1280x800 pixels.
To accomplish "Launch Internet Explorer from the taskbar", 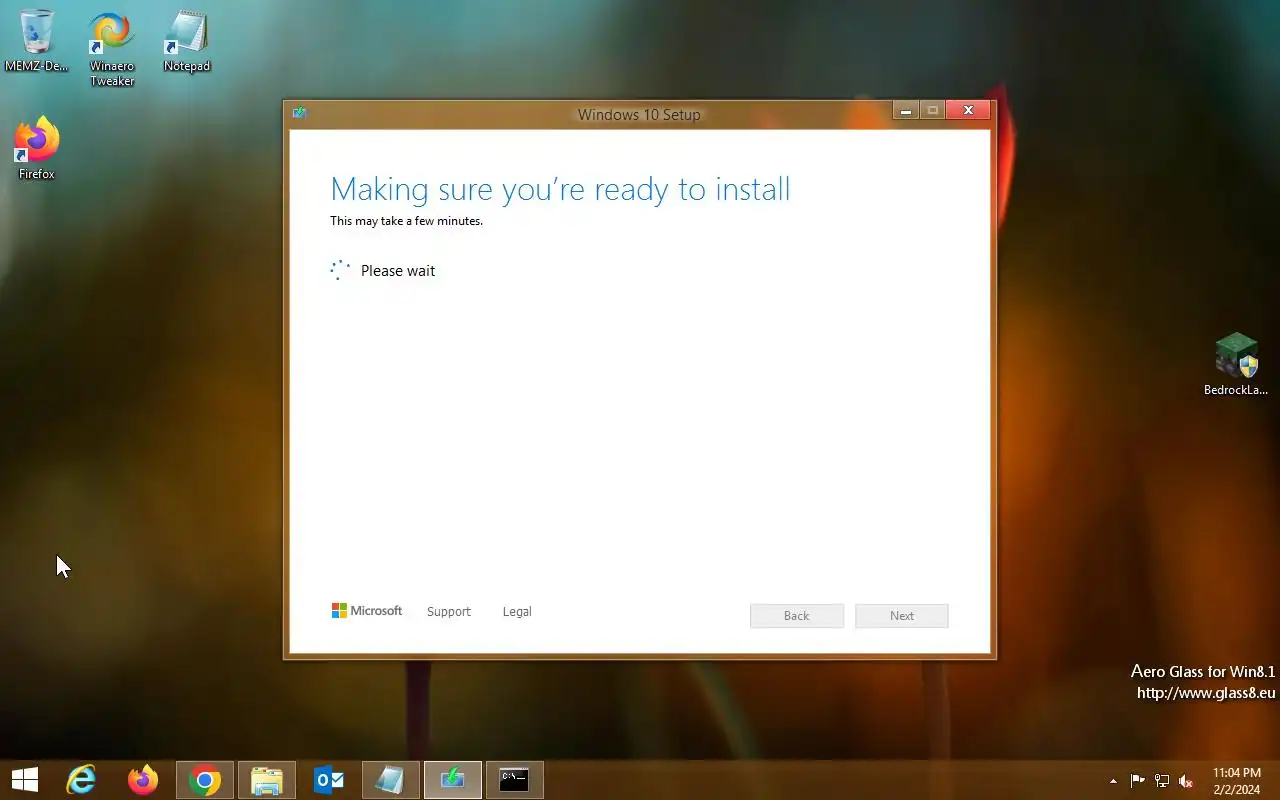I will click(80, 780).
